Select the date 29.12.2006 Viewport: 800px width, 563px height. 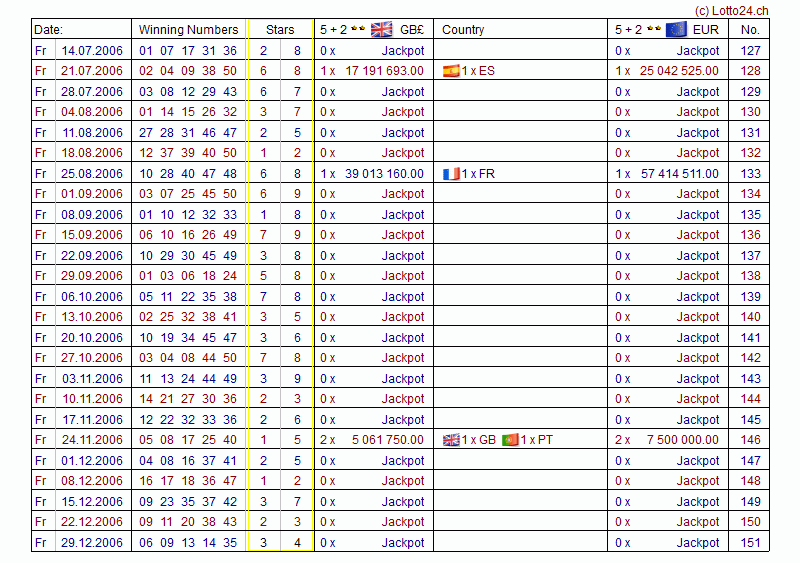92,543
